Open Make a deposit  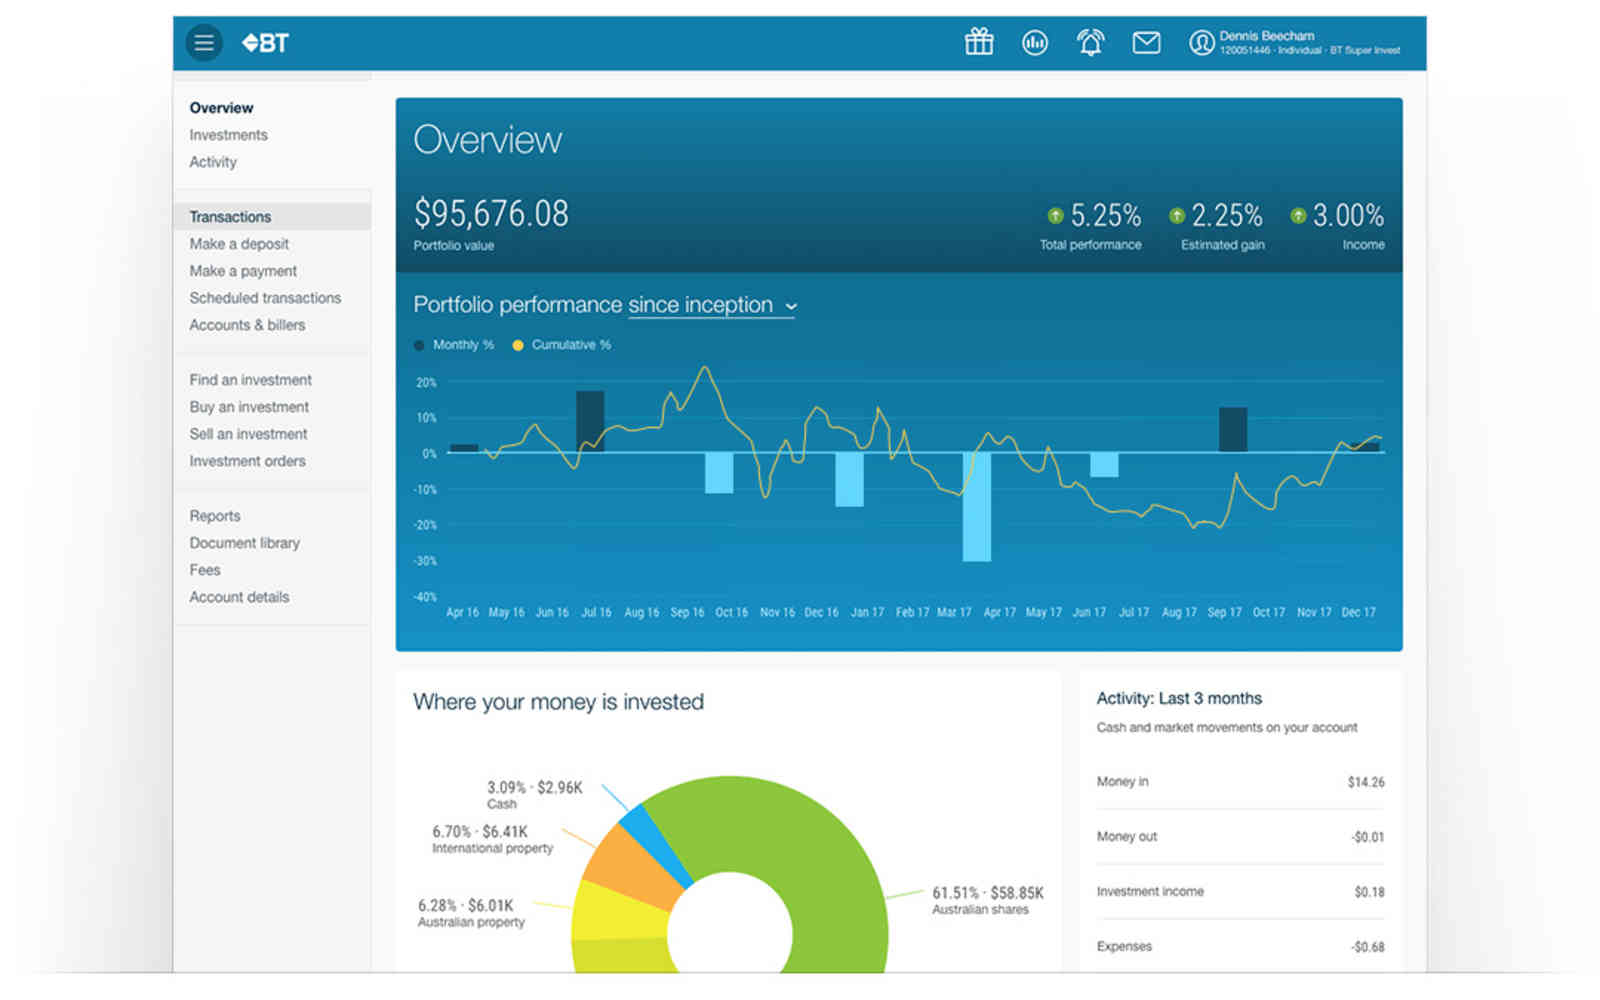click(239, 244)
